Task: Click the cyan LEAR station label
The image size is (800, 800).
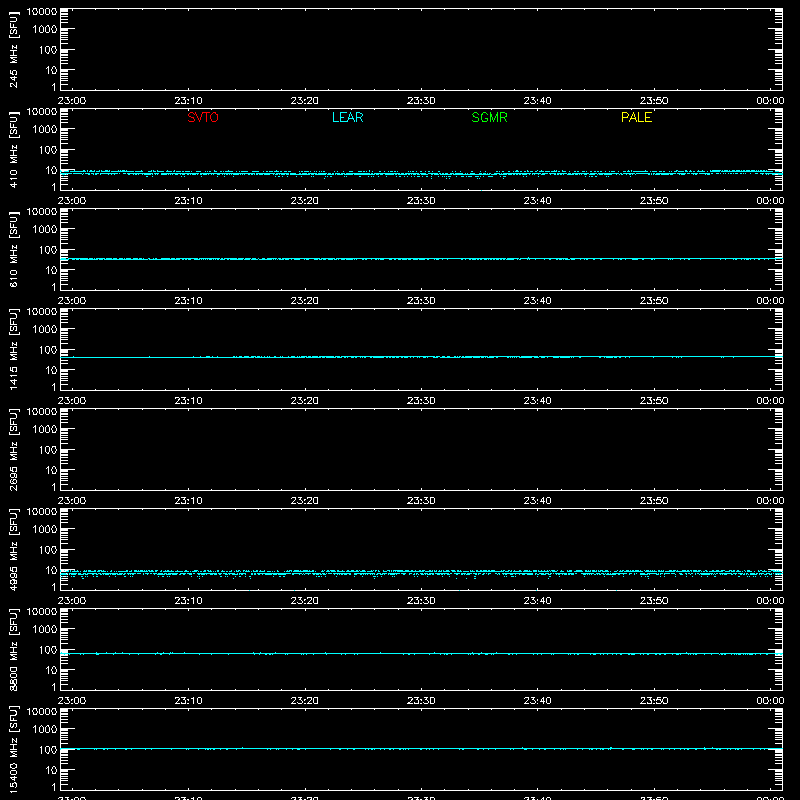Action: (347, 117)
